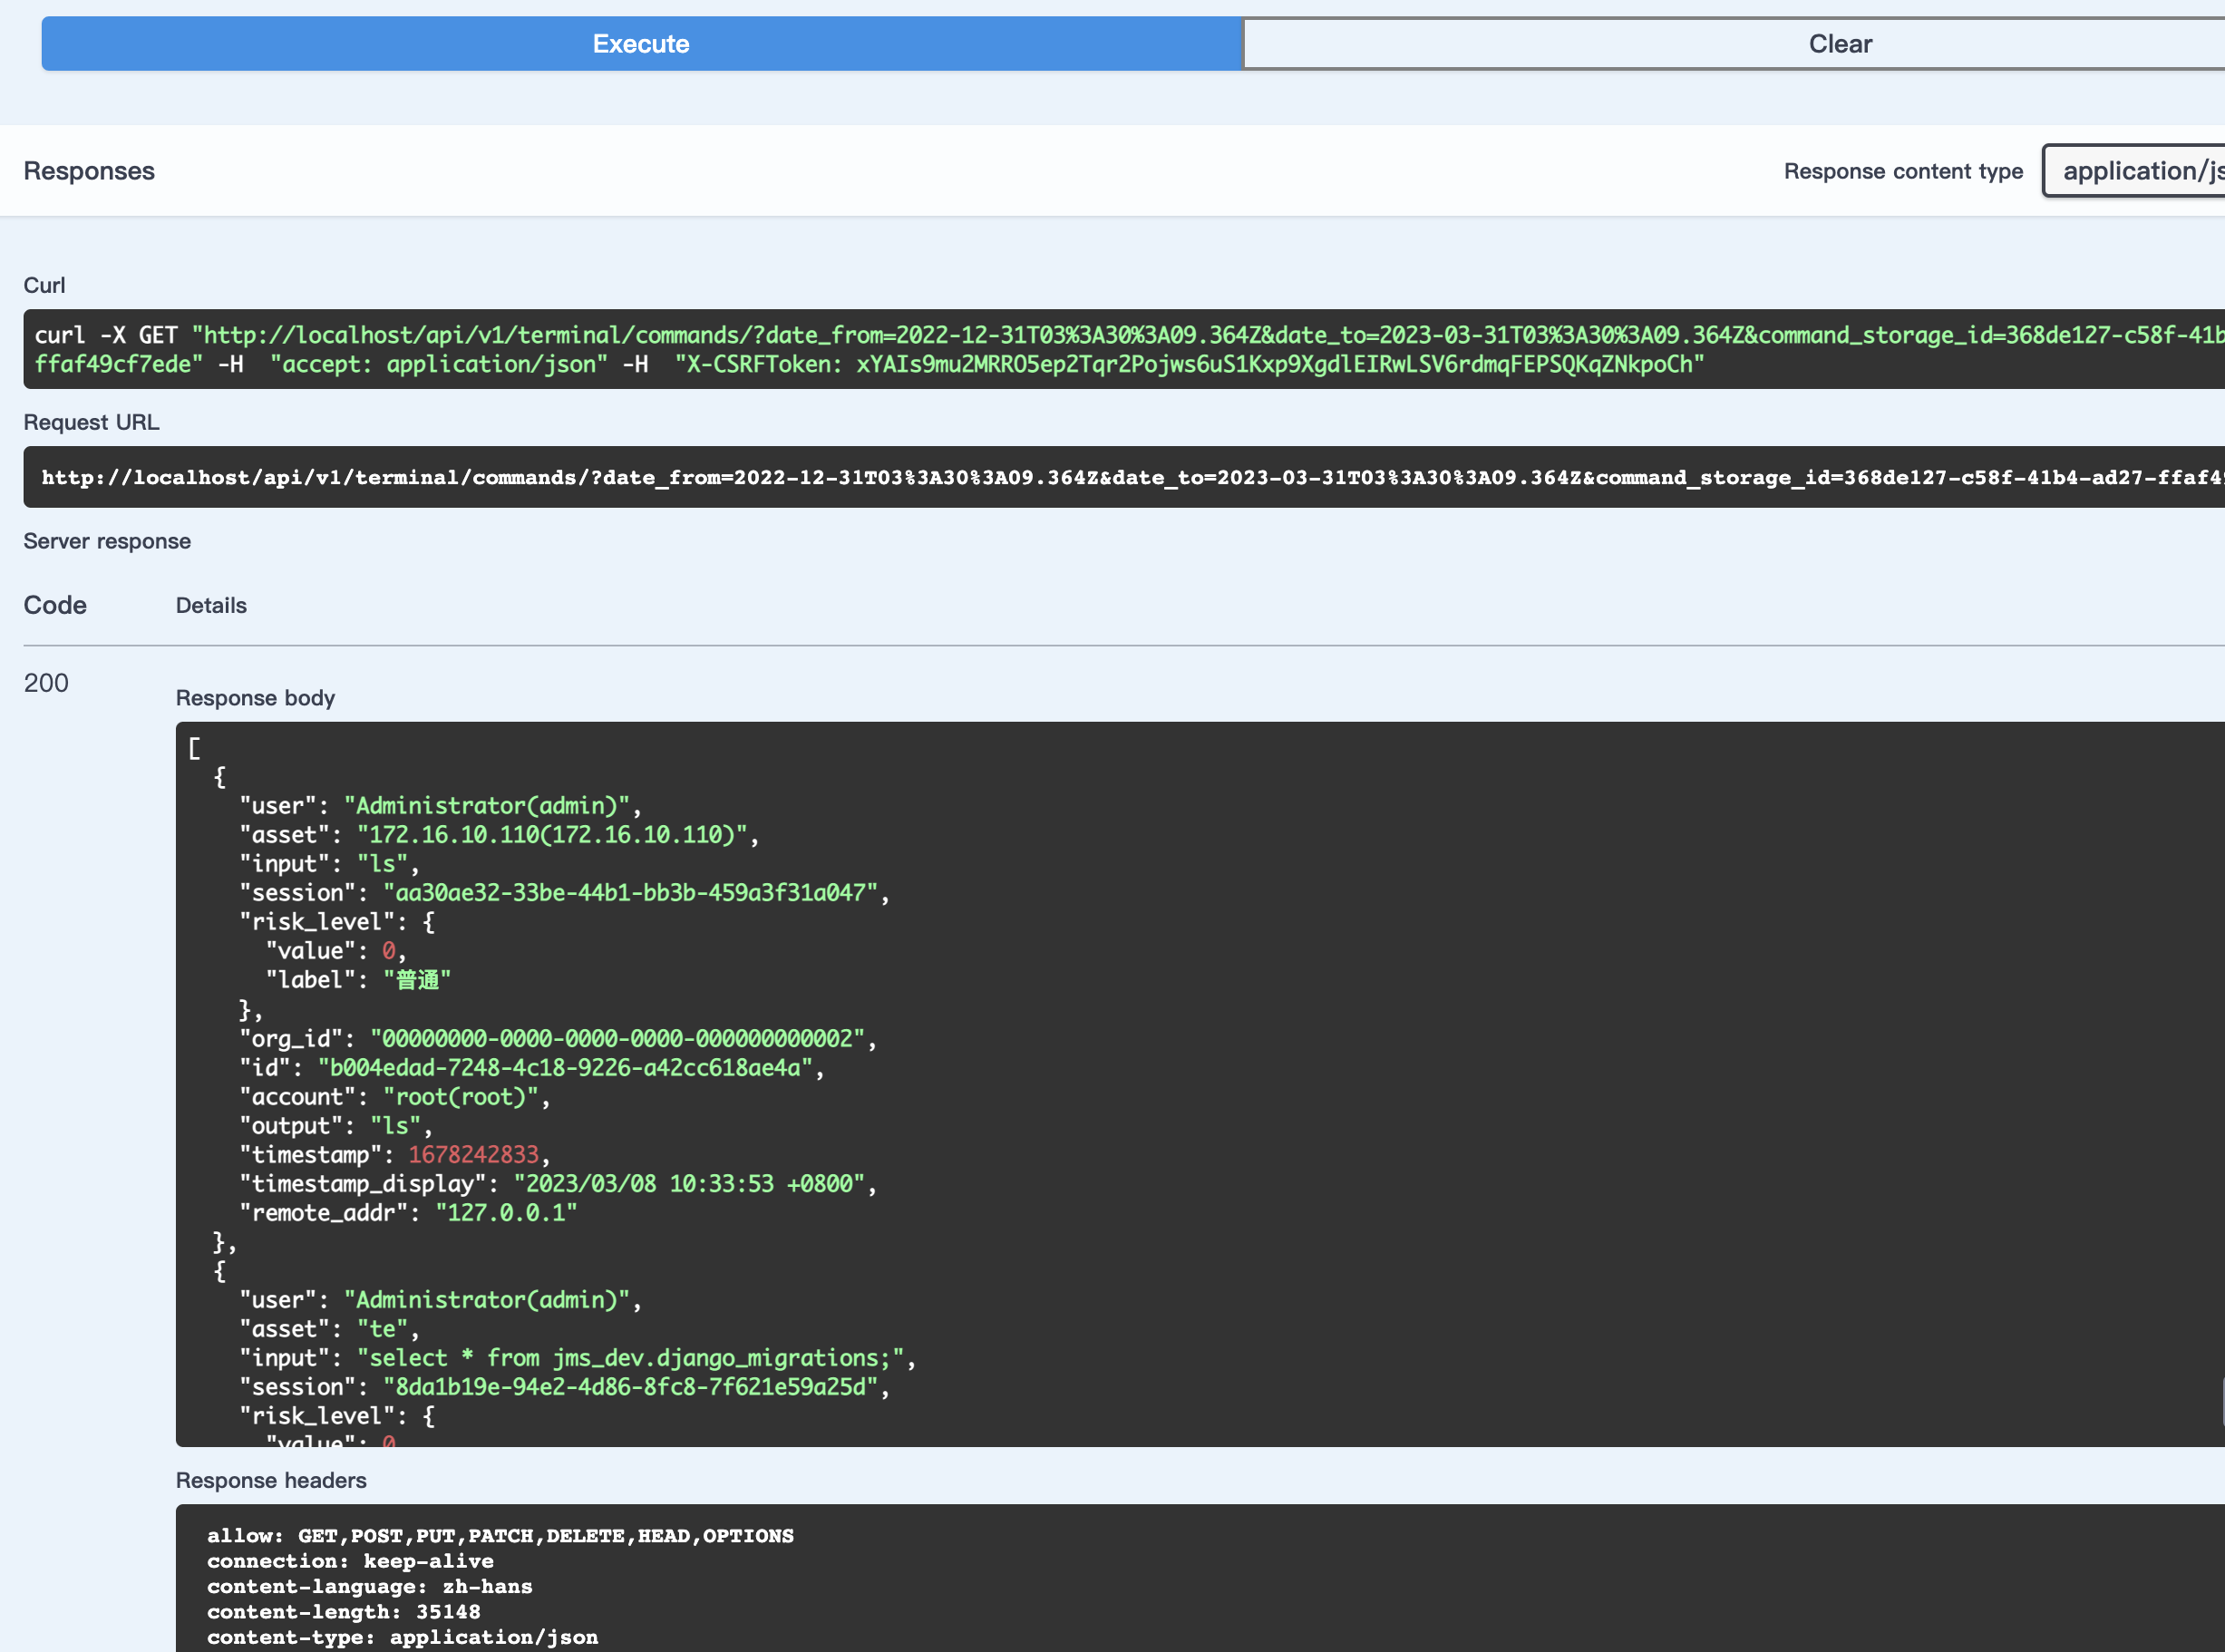The width and height of the screenshot is (2225, 1652).
Task: Click the Execute button
Action: 639,43
